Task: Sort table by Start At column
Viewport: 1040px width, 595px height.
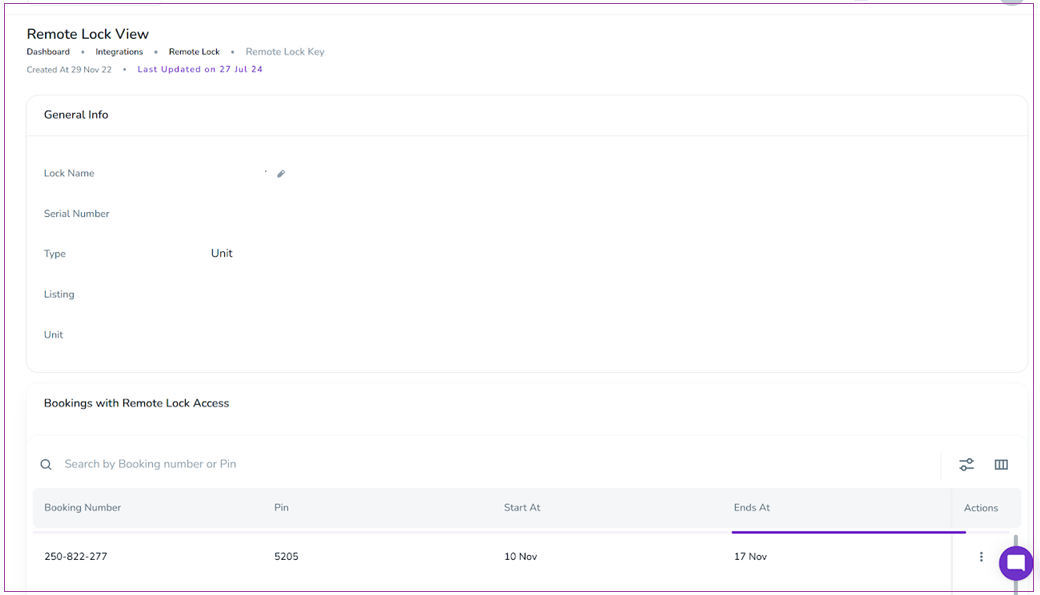Action: [x=522, y=508]
